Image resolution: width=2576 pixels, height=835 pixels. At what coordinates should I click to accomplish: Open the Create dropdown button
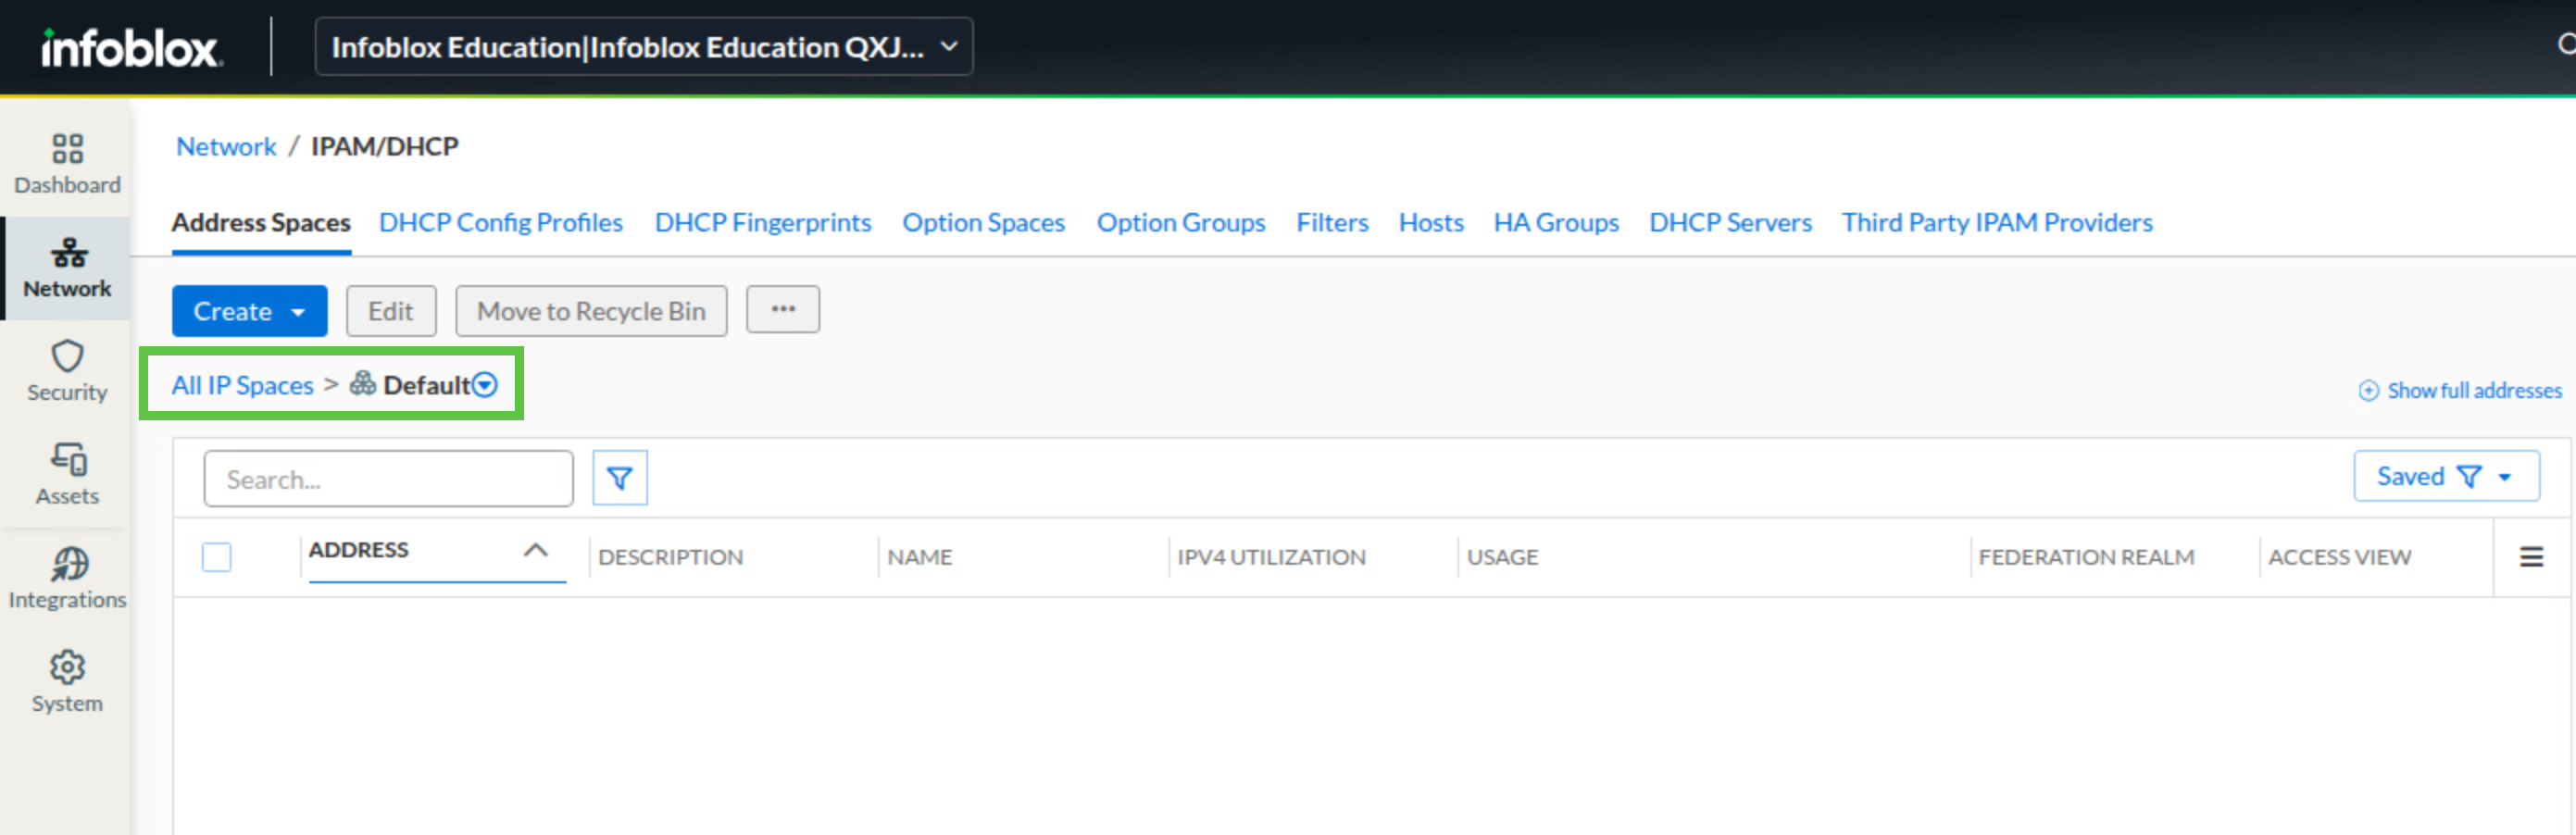click(x=249, y=311)
